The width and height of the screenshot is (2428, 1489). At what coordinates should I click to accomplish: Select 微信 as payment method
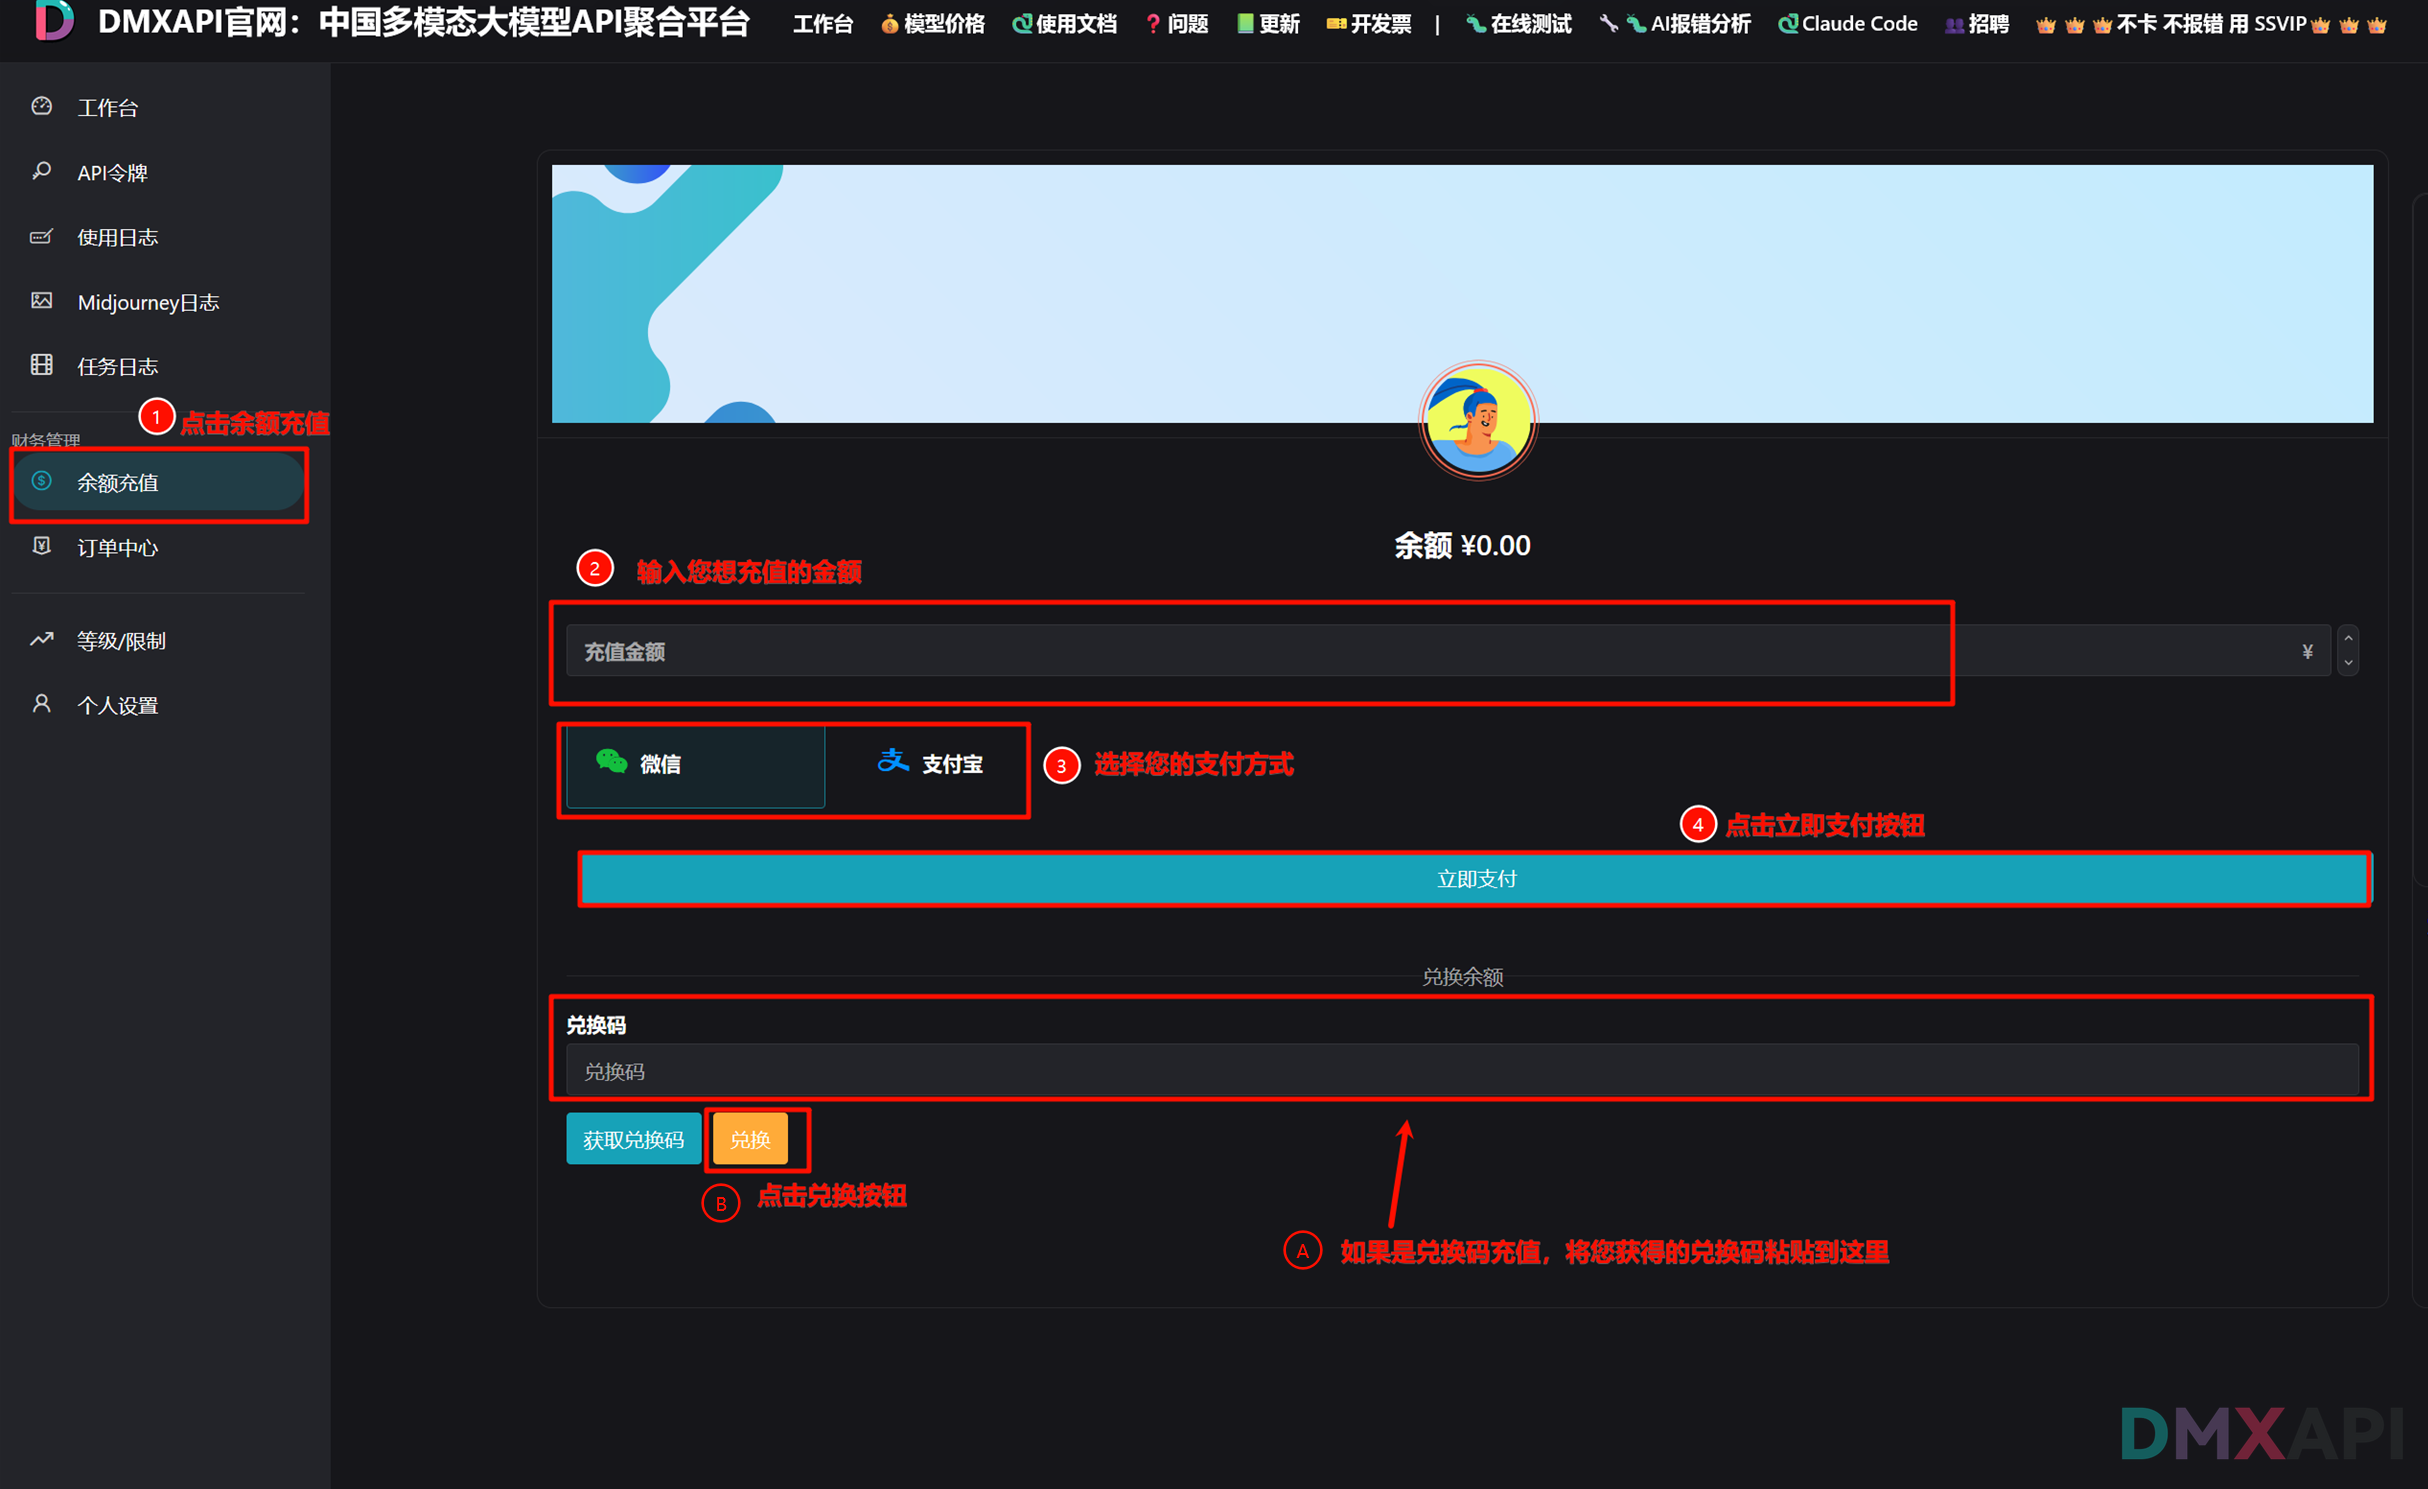[x=695, y=765]
